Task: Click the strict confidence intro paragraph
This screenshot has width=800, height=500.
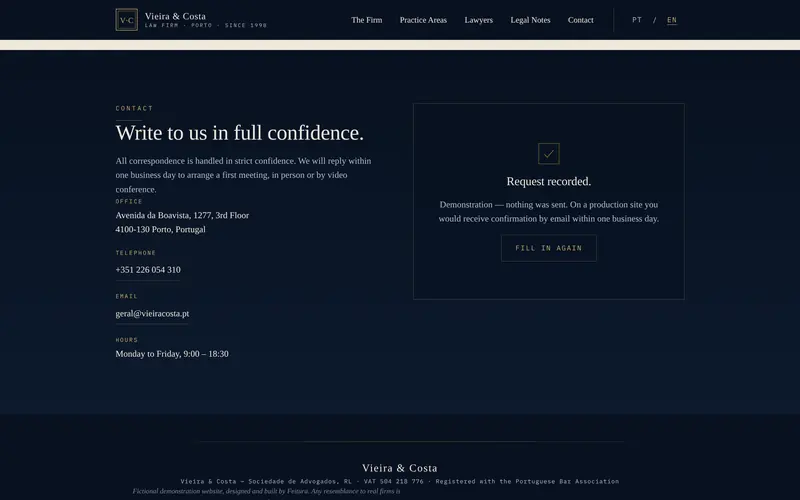Action: click(x=243, y=175)
